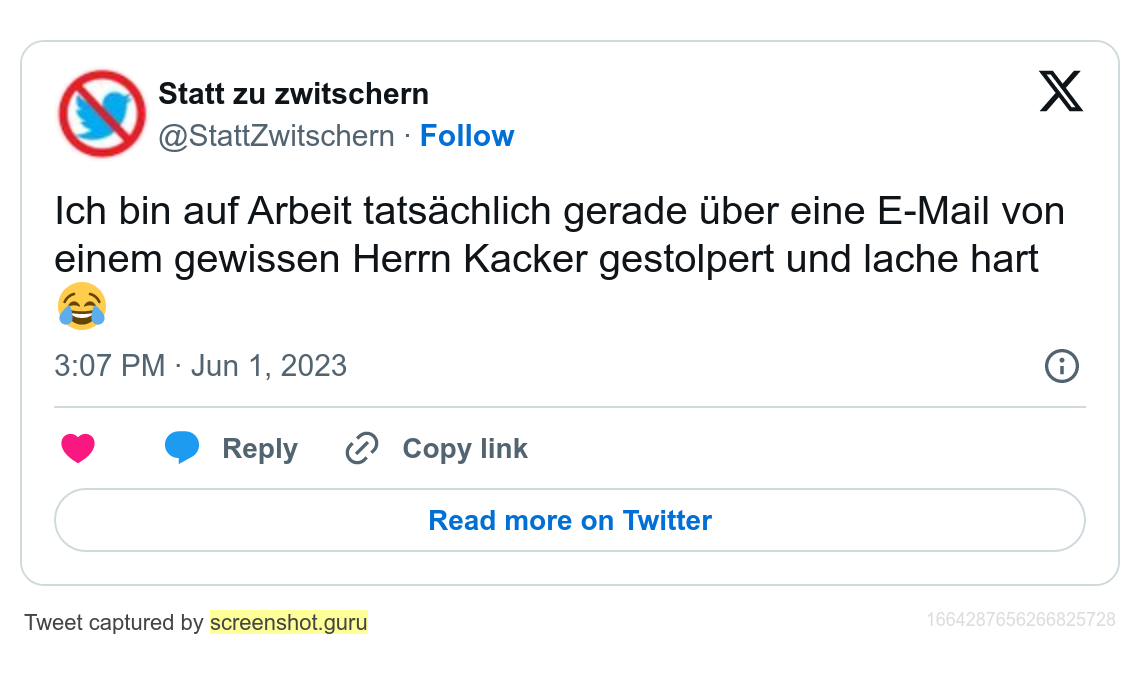
Task: Open the Twitter info circle icon
Action: click(1061, 366)
